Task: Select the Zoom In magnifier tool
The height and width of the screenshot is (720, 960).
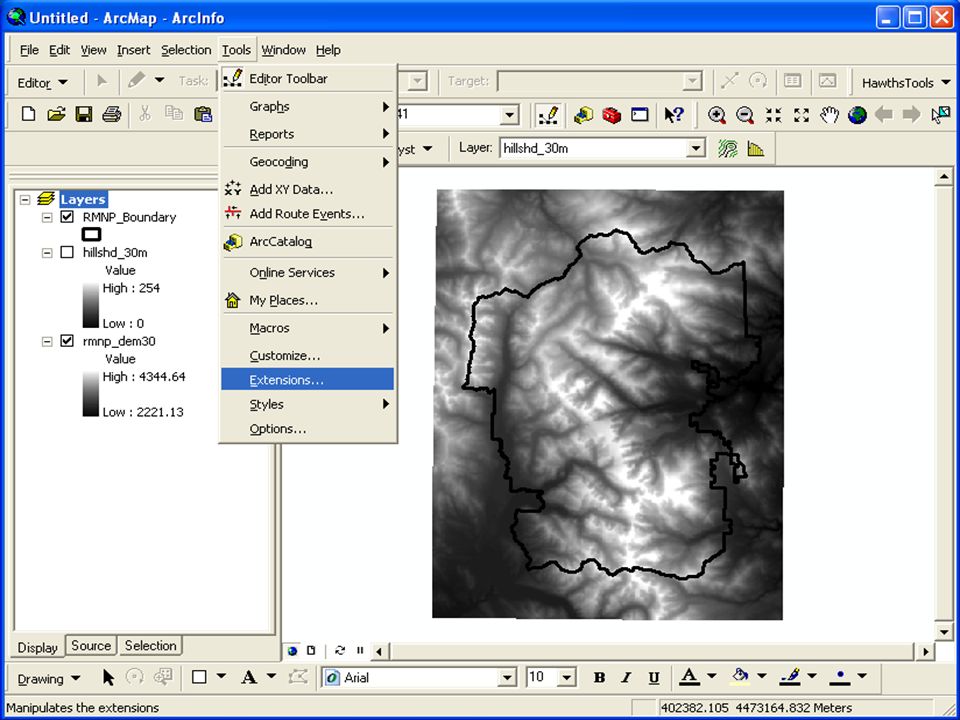Action: (717, 115)
